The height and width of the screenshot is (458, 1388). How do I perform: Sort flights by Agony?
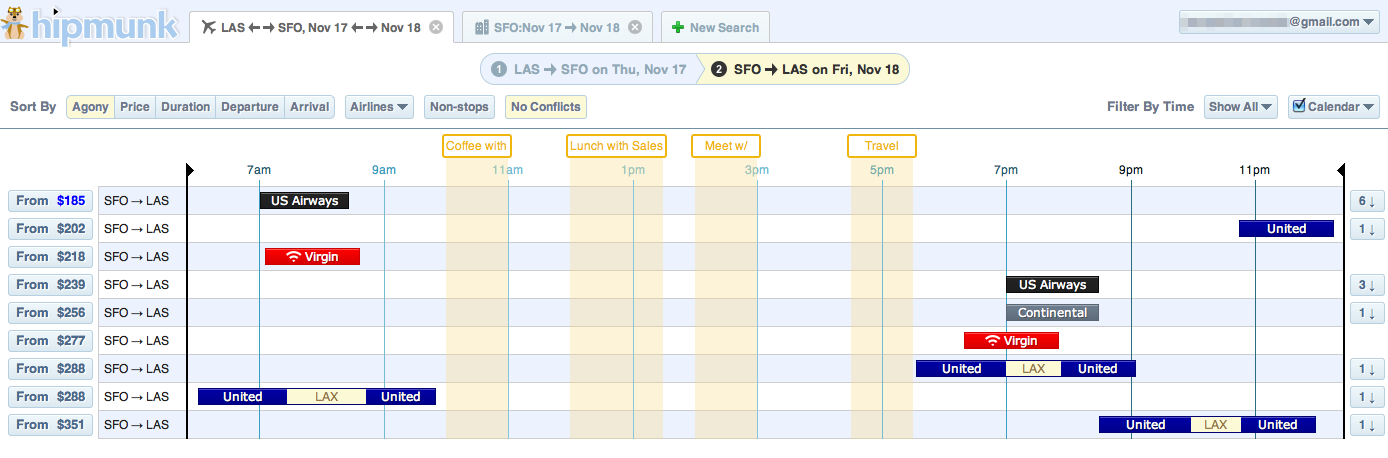(90, 107)
